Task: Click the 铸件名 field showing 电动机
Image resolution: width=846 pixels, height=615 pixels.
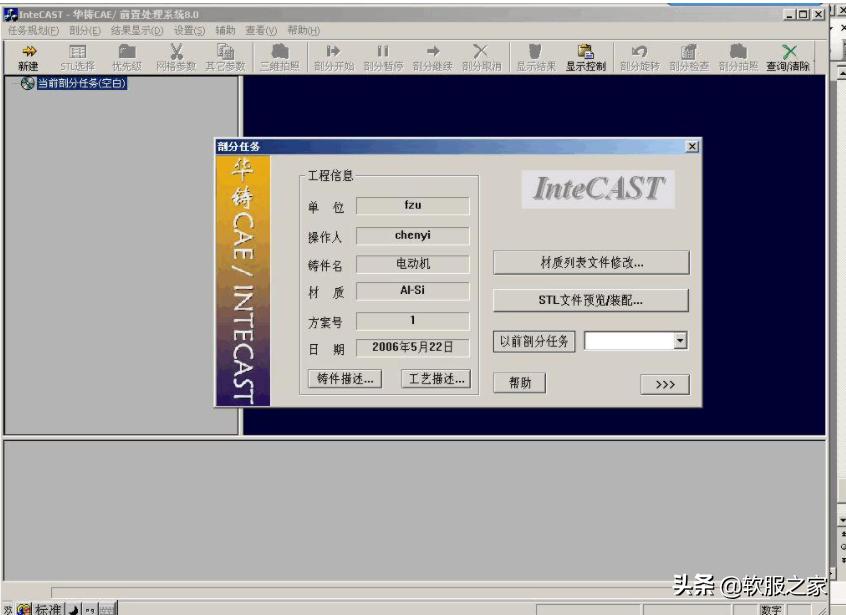Action: [x=412, y=265]
